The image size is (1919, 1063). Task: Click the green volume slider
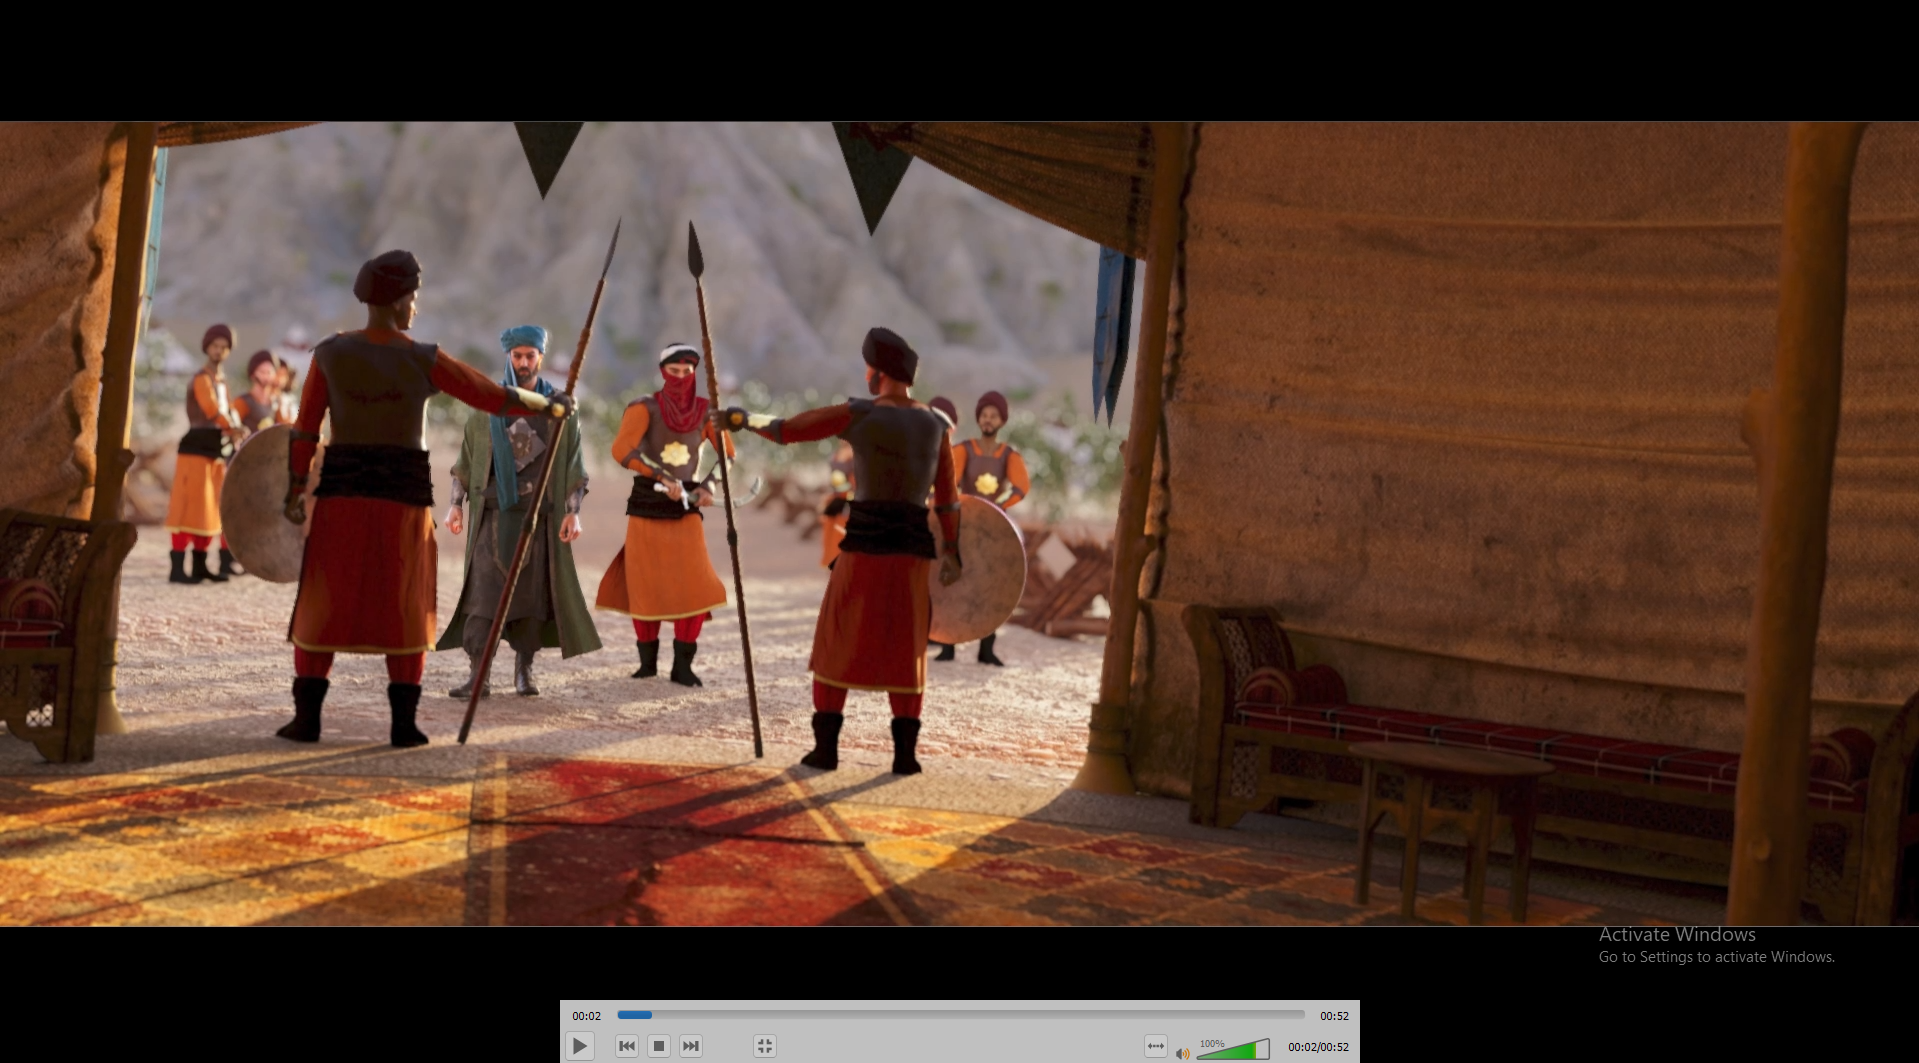coord(1235,1050)
